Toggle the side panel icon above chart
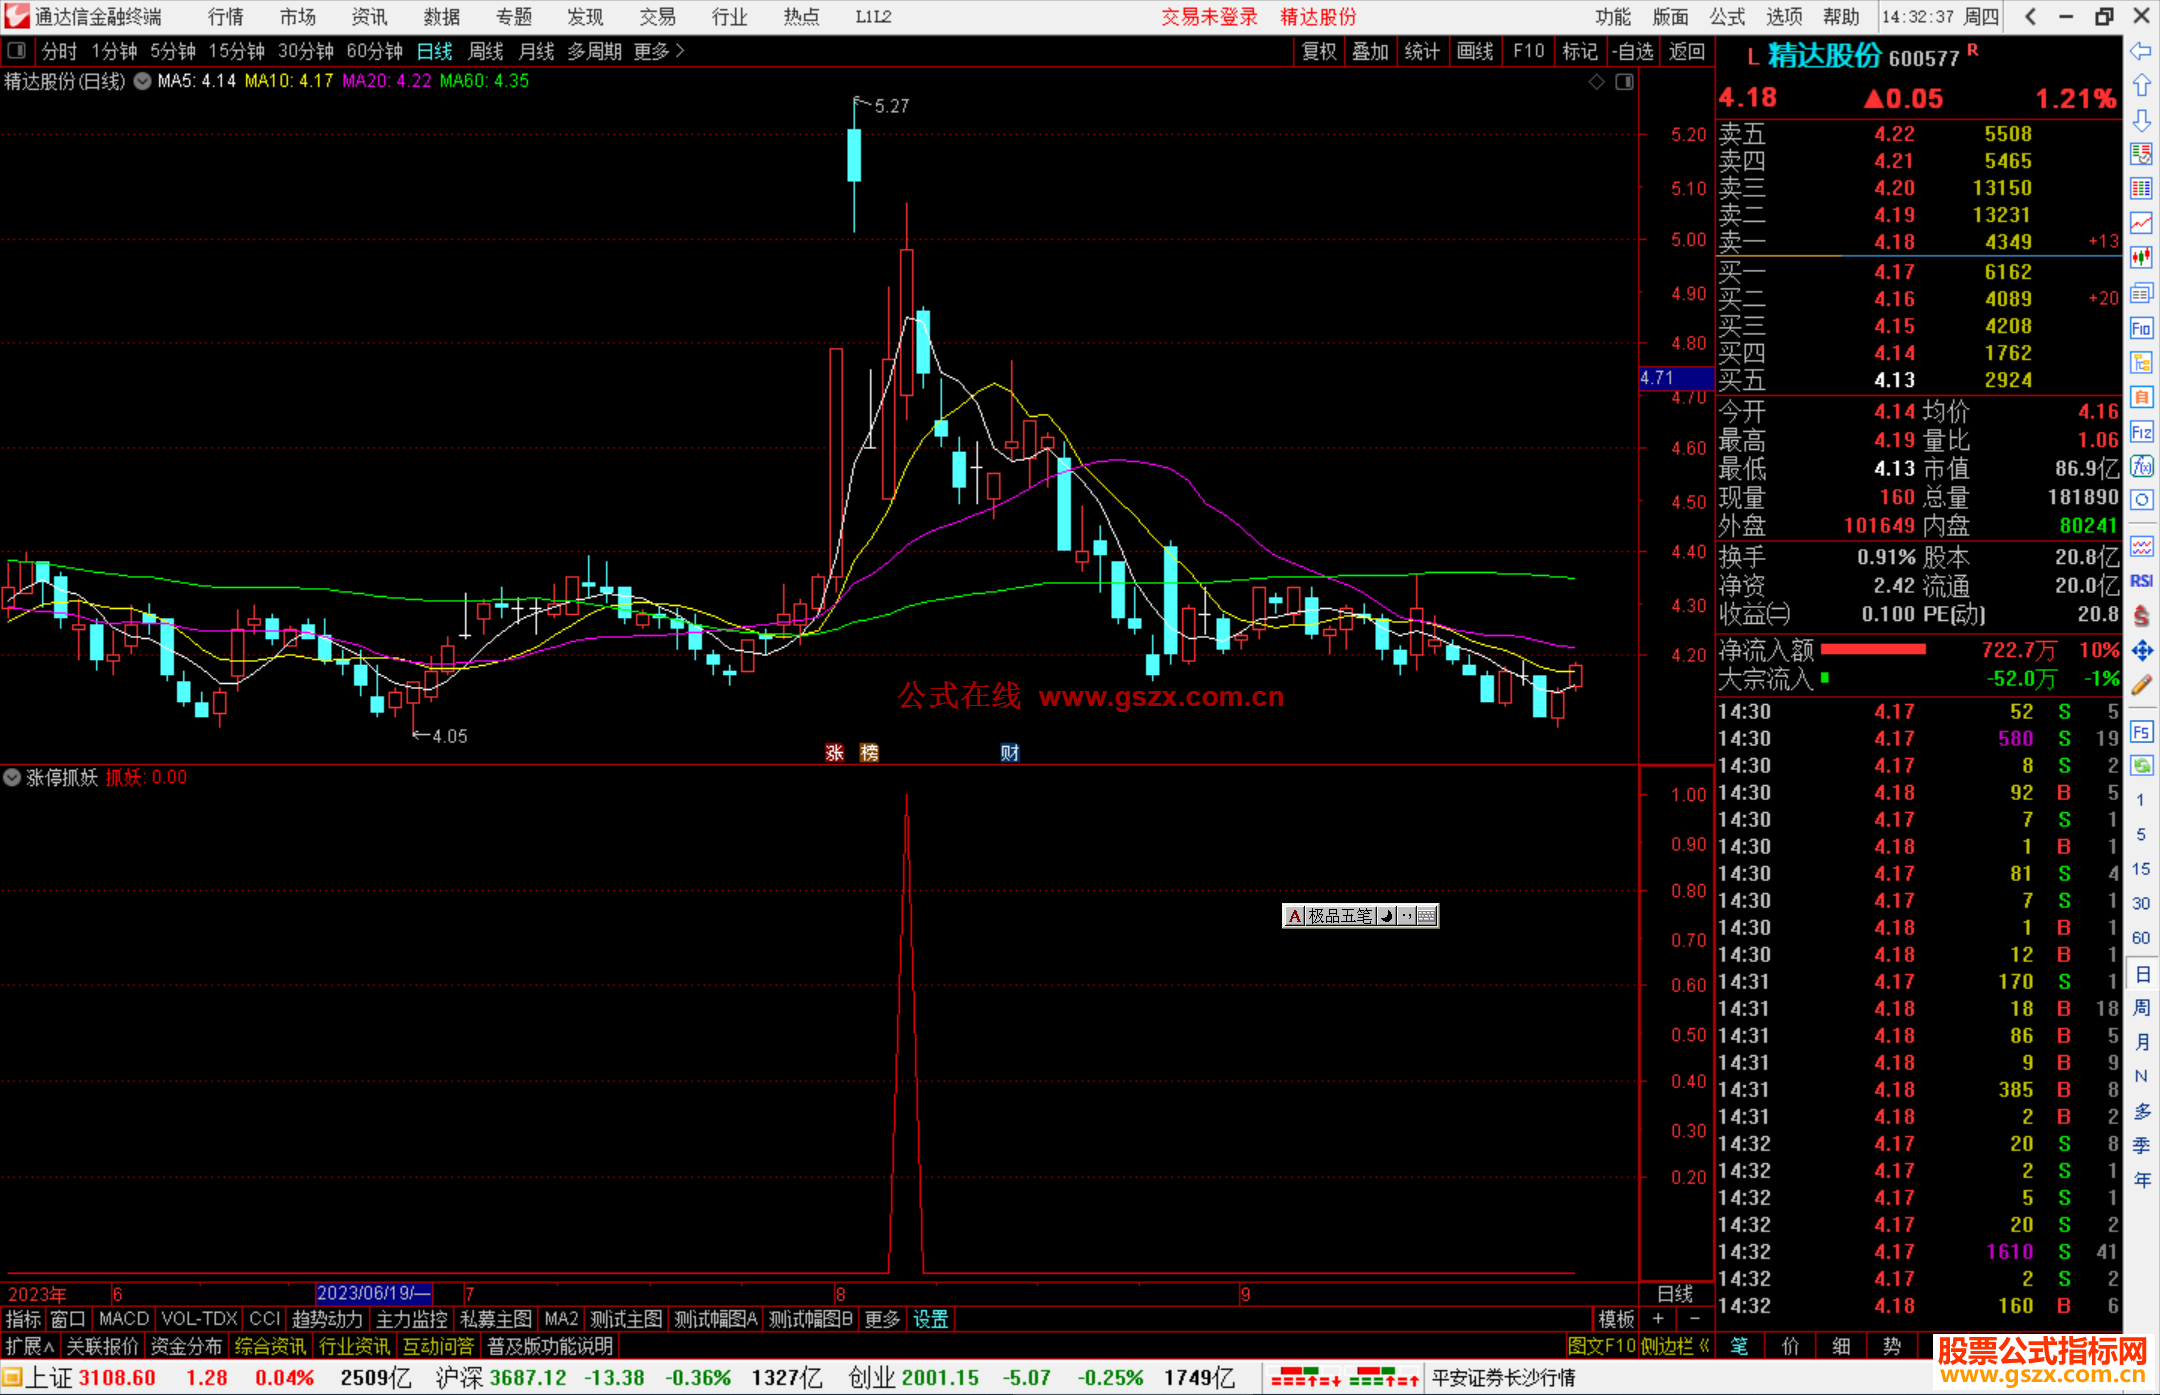Image resolution: width=2160 pixels, height=1395 pixels. (1624, 82)
